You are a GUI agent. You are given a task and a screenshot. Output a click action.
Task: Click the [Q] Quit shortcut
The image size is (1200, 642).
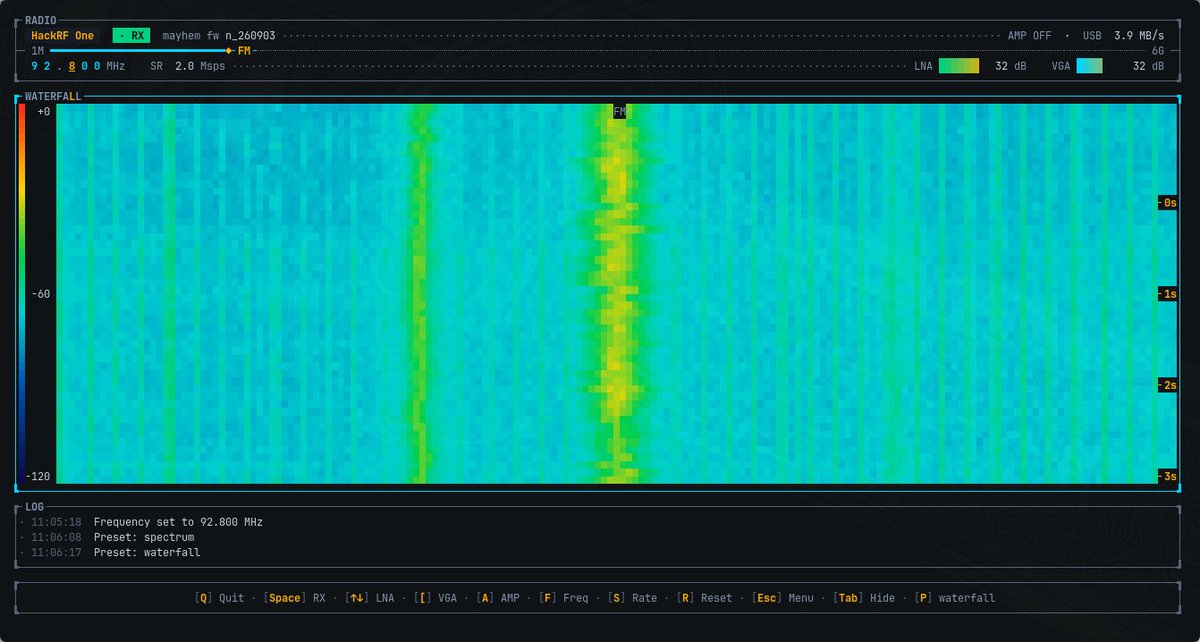(219, 598)
